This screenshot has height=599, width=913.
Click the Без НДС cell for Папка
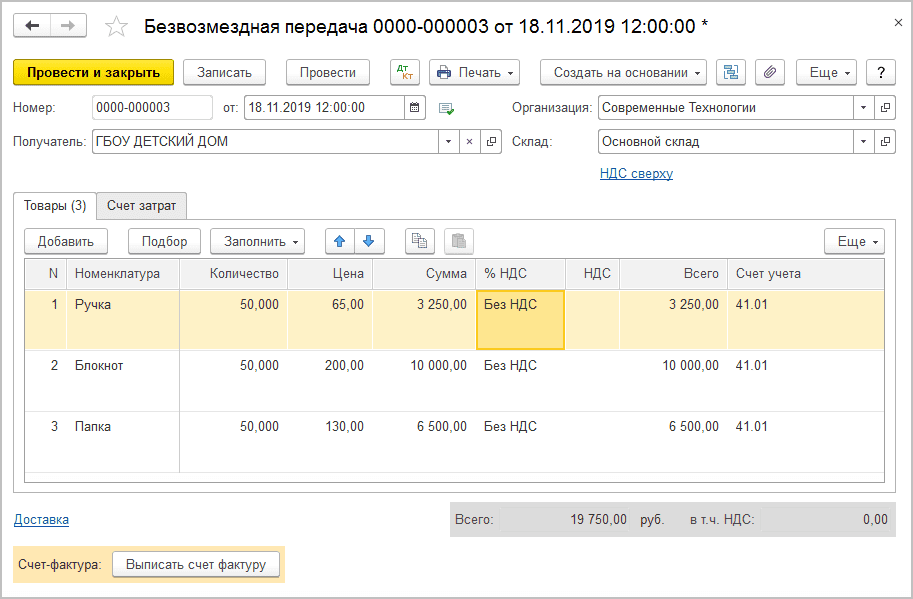click(x=521, y=442)
